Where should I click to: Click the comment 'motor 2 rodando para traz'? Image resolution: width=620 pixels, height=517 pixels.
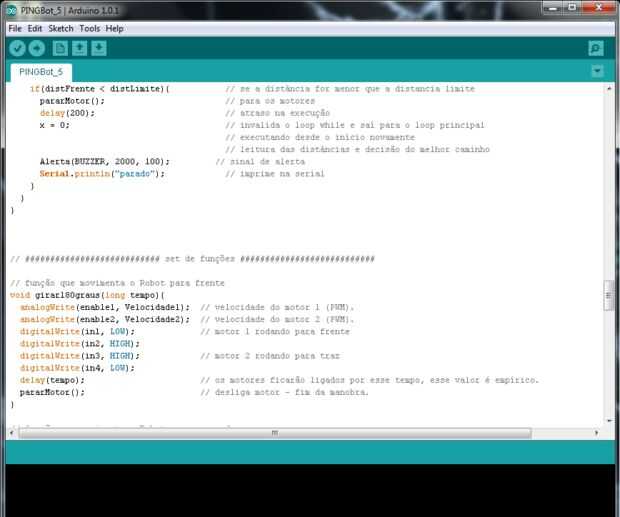tap(270, 356)
